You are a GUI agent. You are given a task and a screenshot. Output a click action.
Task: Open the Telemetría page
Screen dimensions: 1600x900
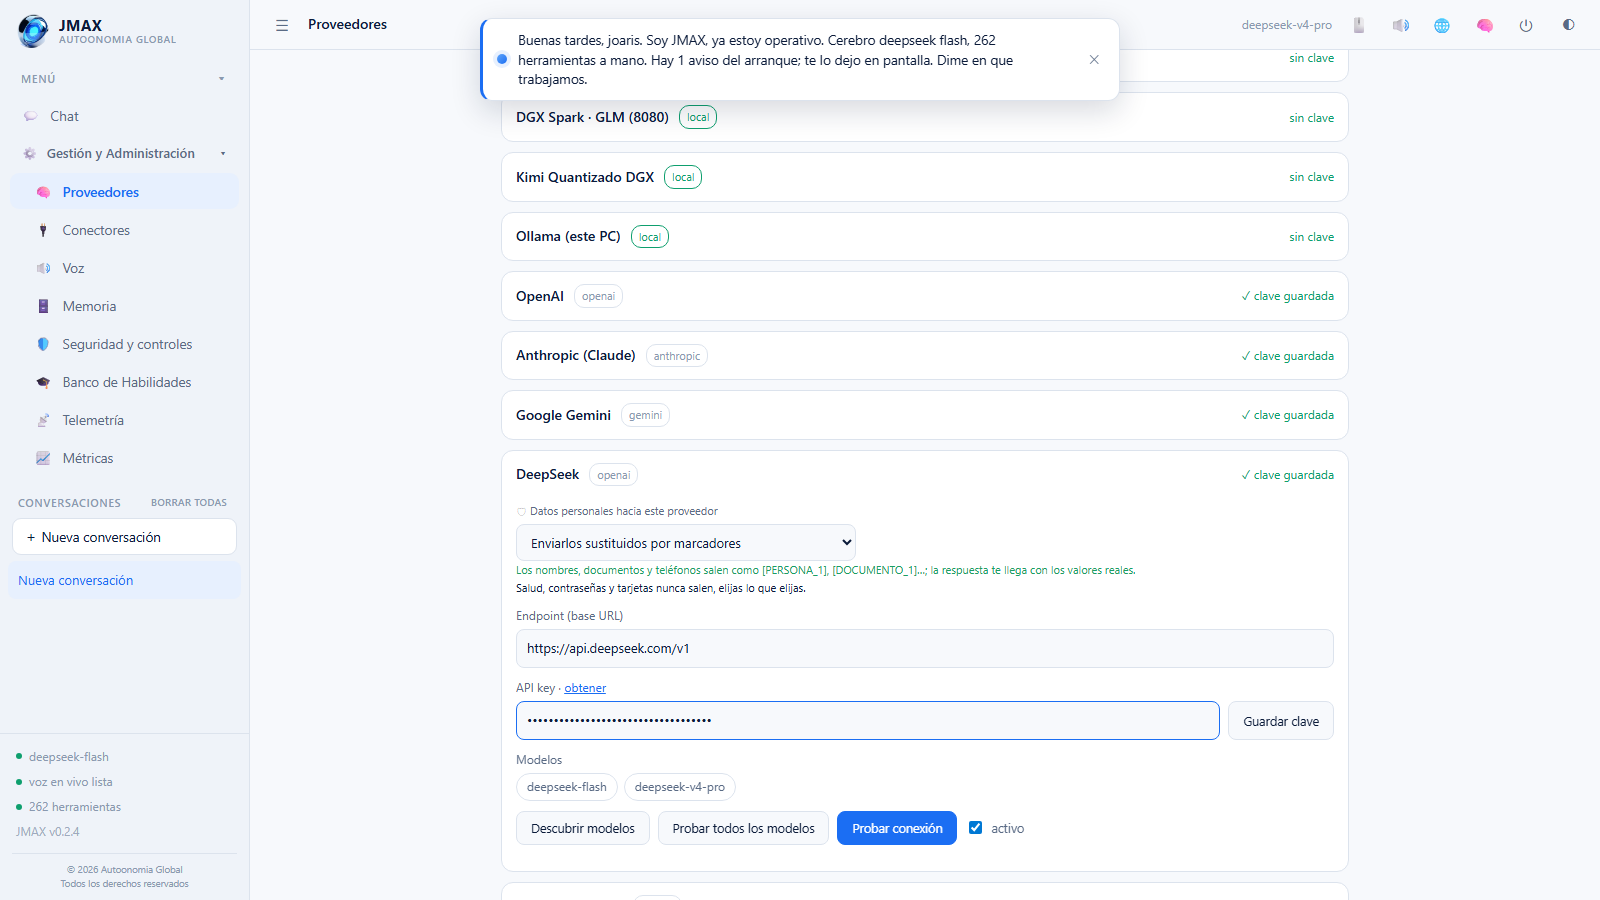click(x=124, y=420)
